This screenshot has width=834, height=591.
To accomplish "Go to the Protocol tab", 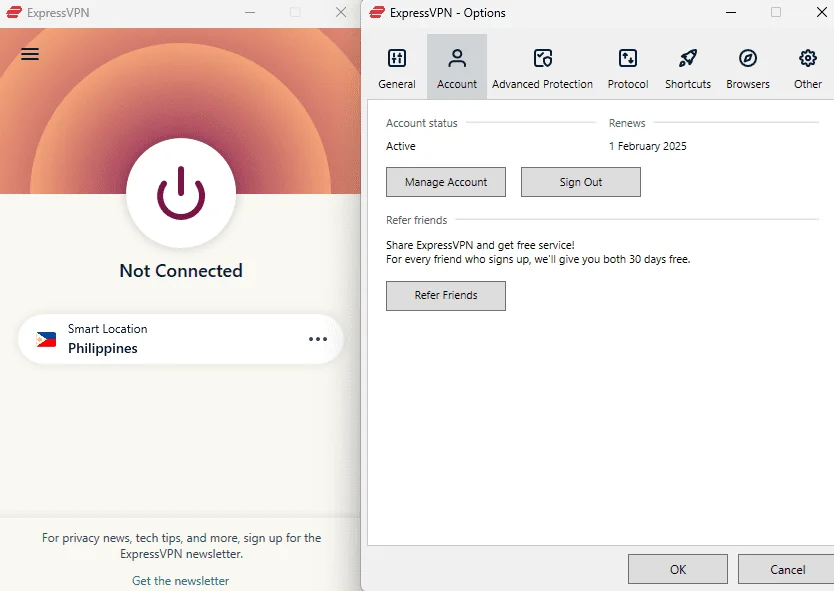I will (628, 67).
